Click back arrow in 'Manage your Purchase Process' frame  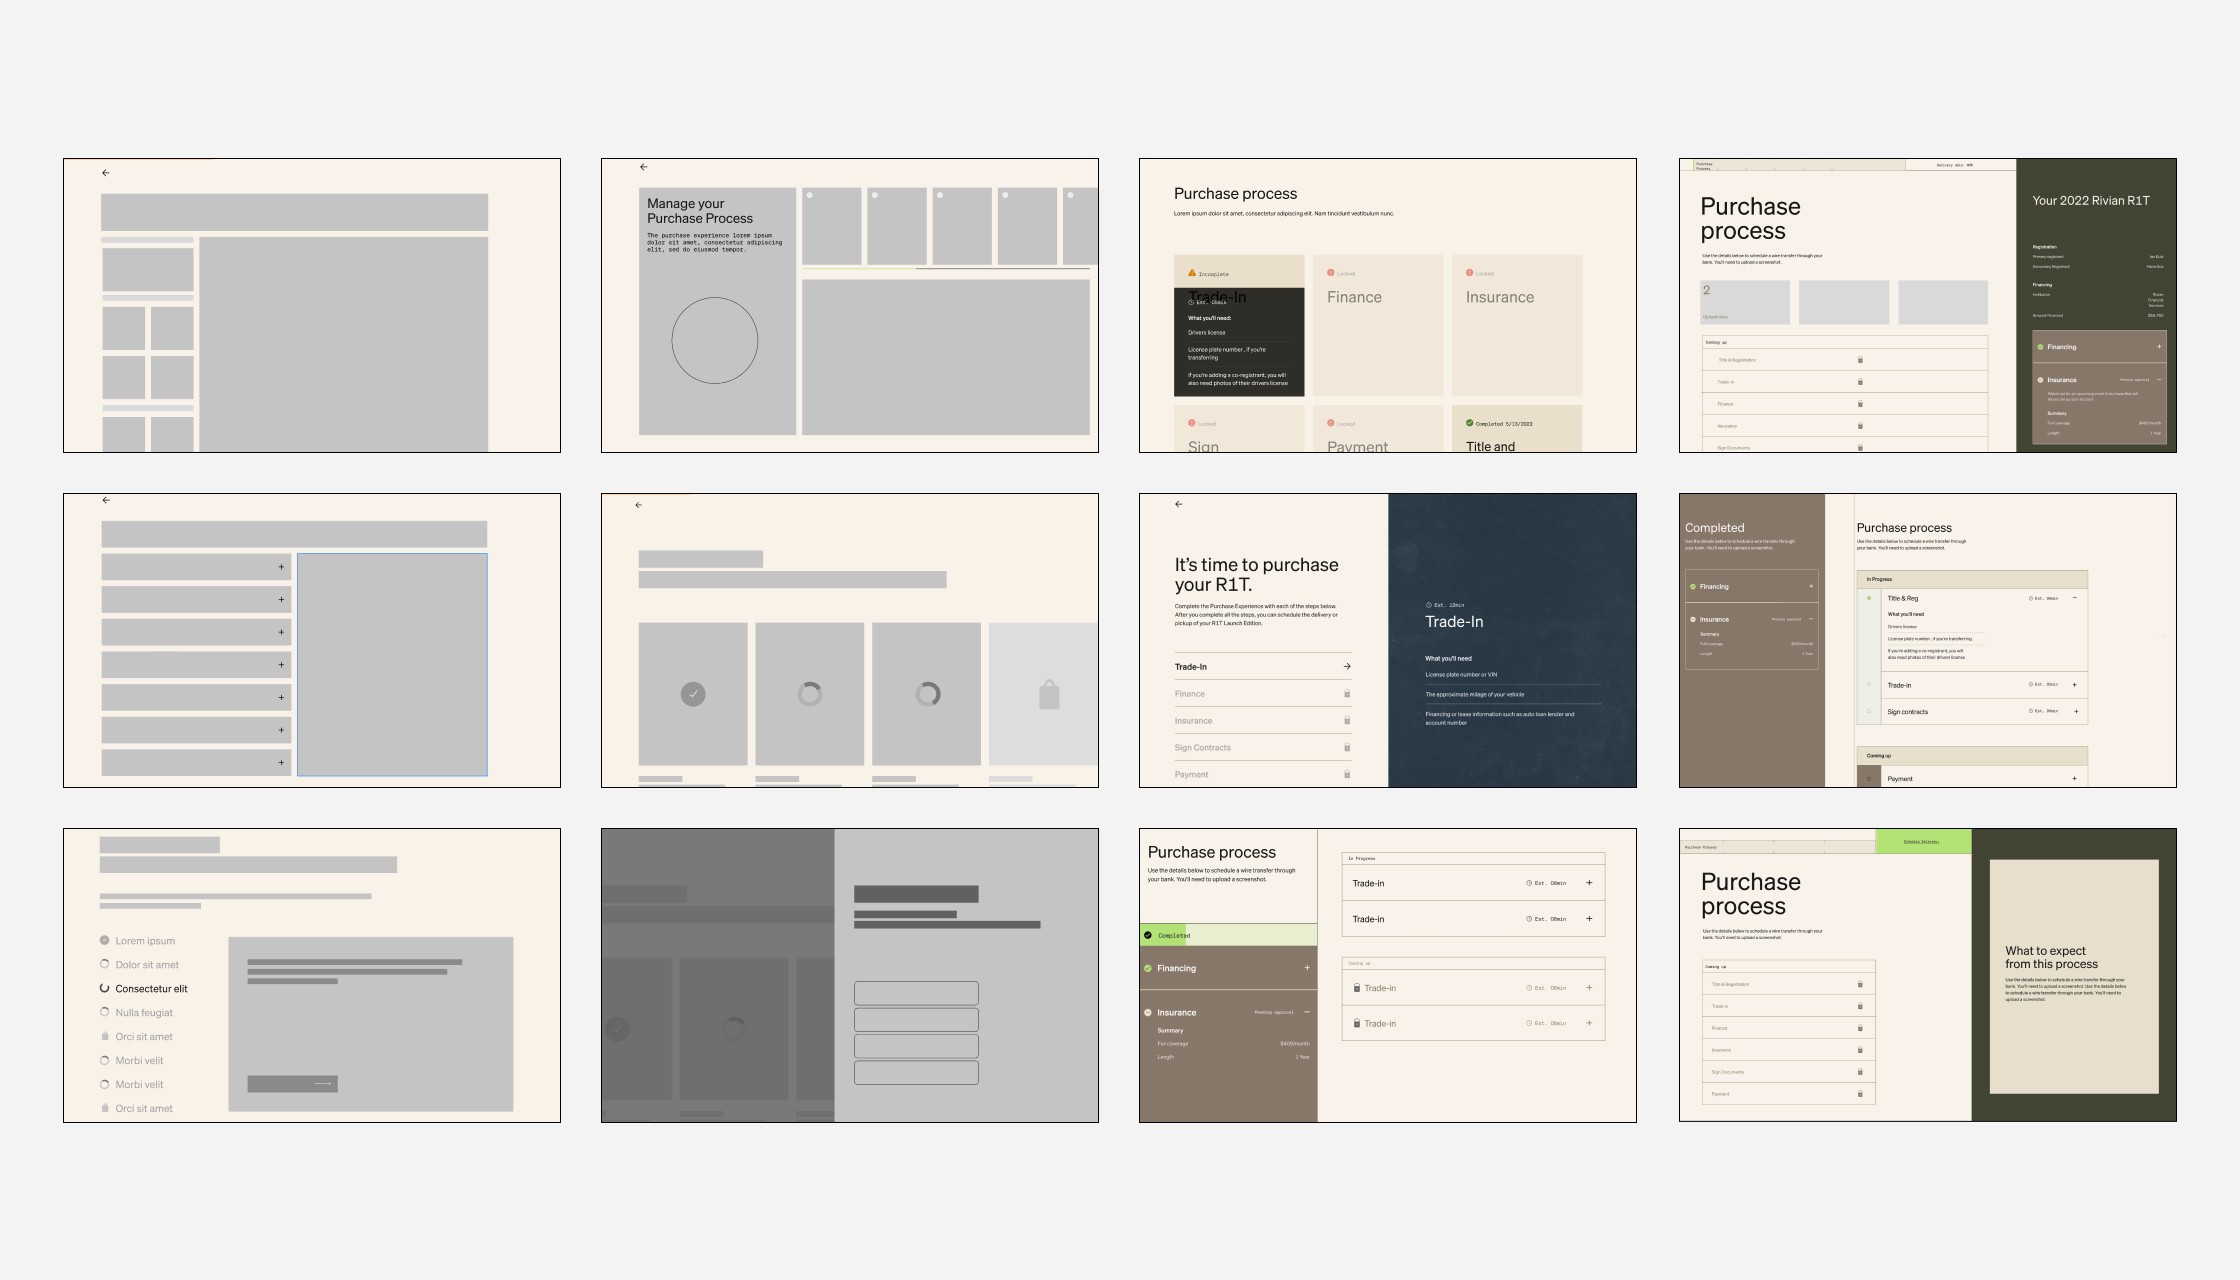(x=643, y=167)
